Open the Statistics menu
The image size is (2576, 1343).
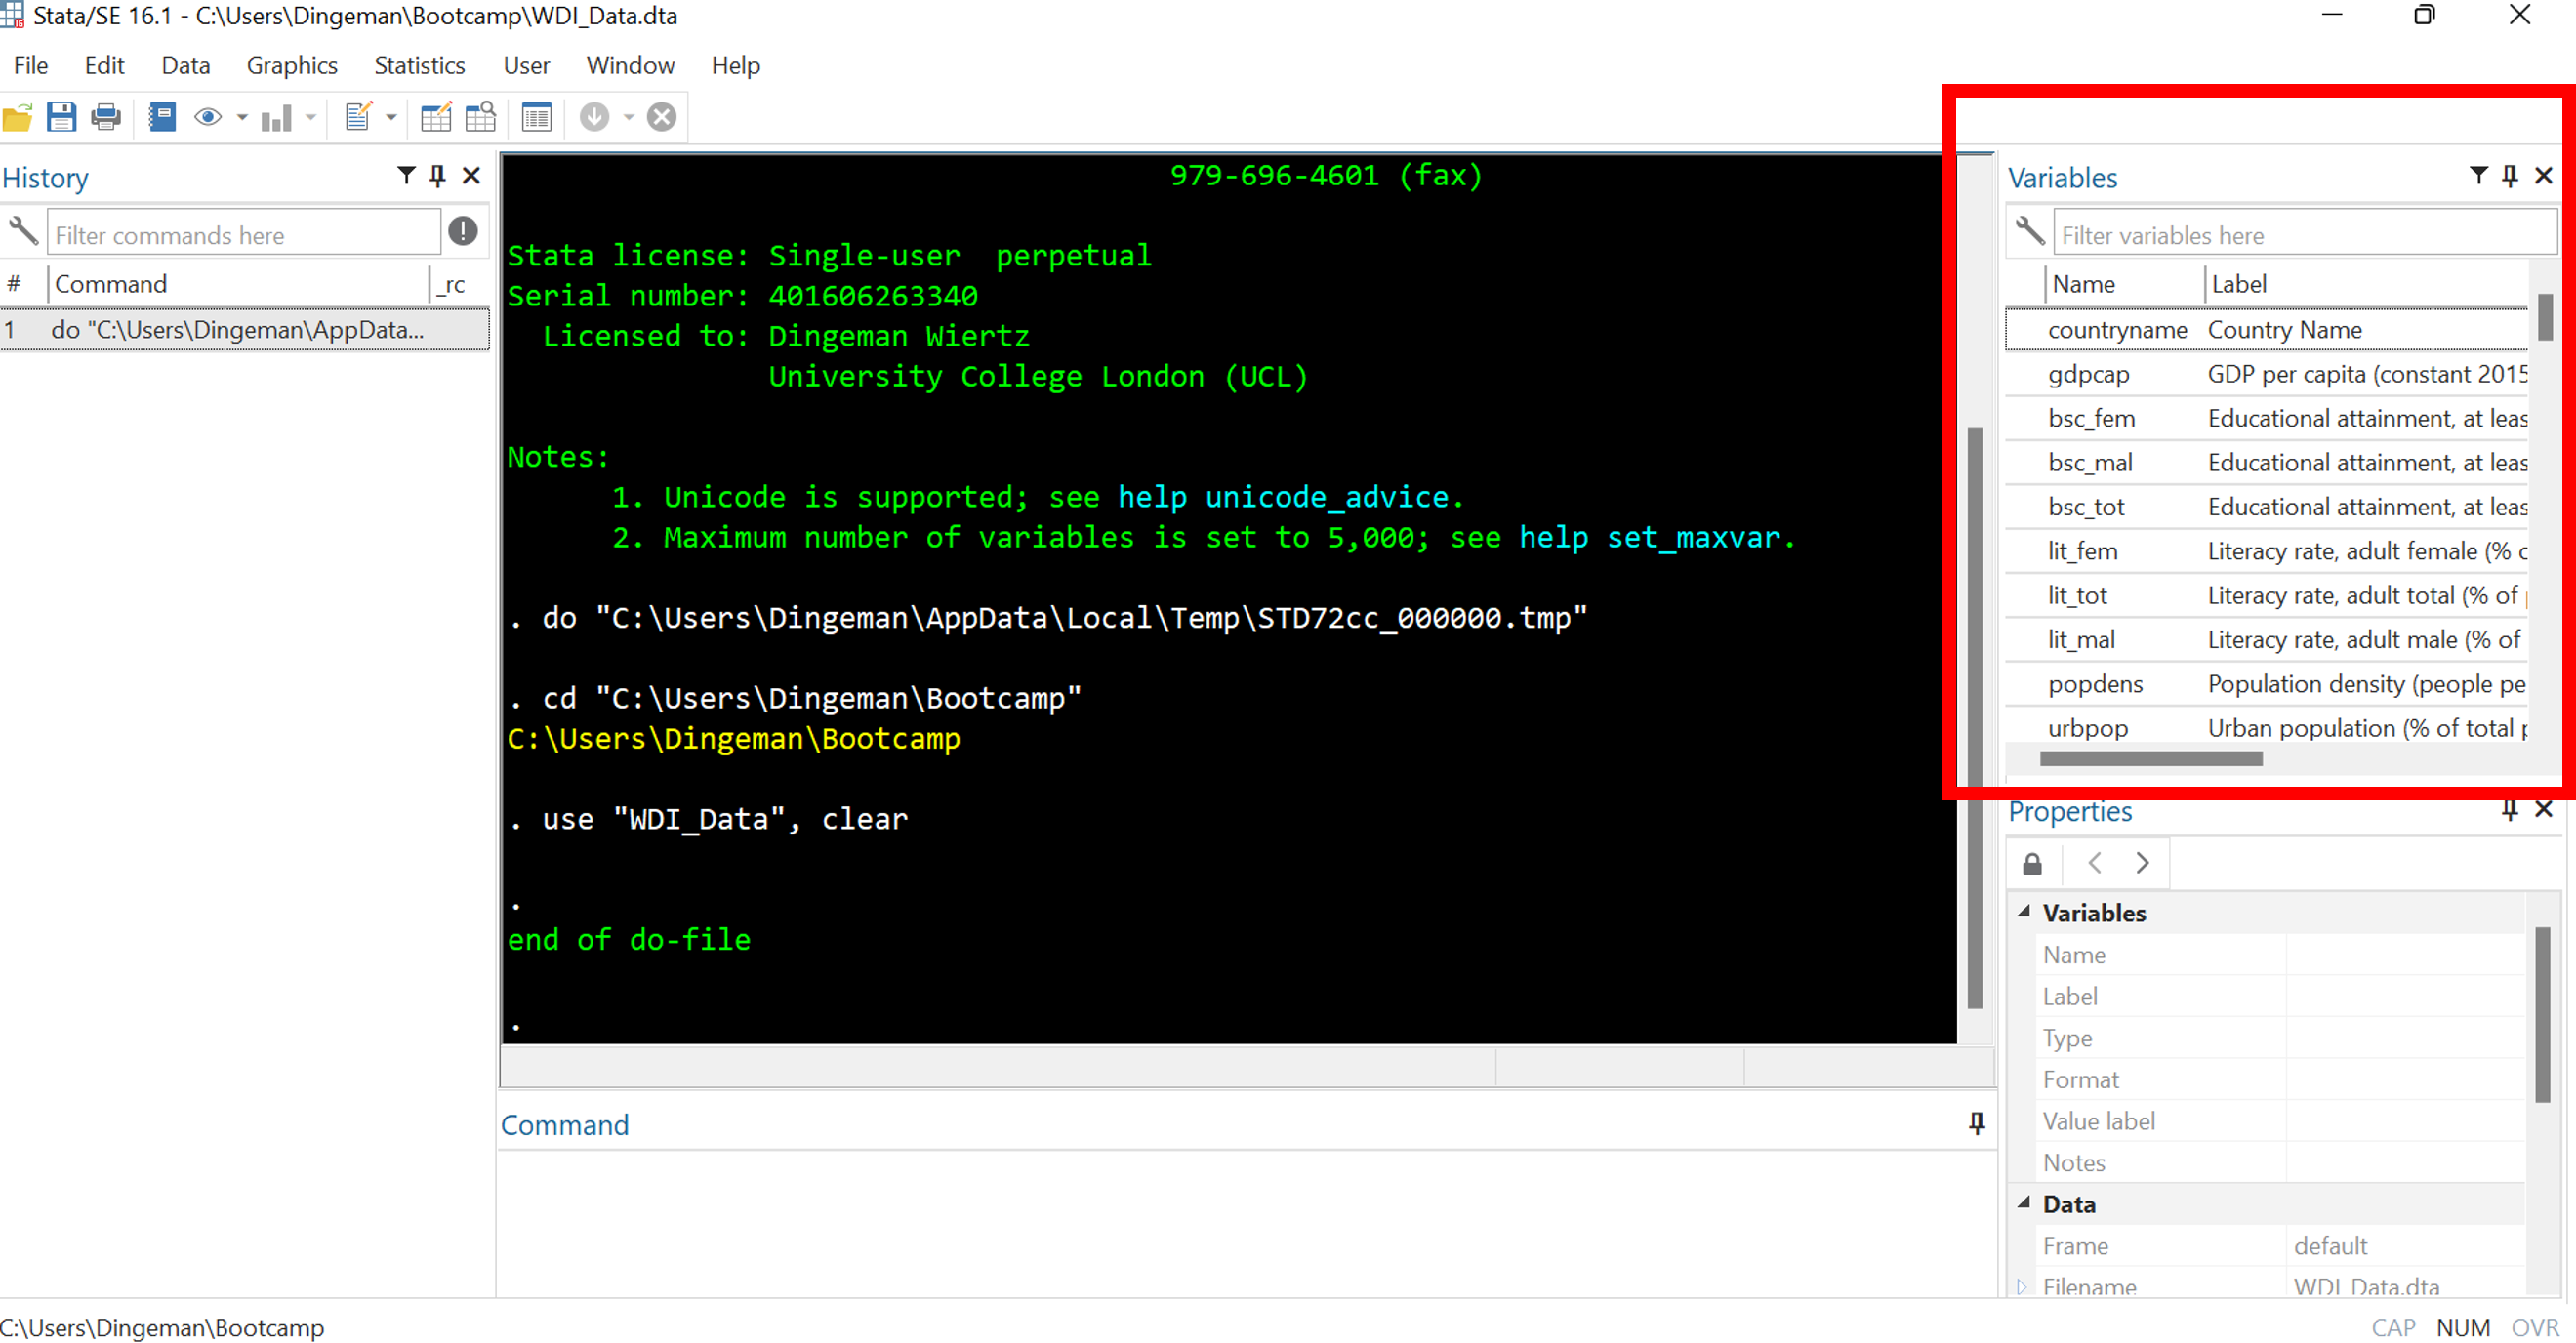pyautogui.click(x=419, y=65)
